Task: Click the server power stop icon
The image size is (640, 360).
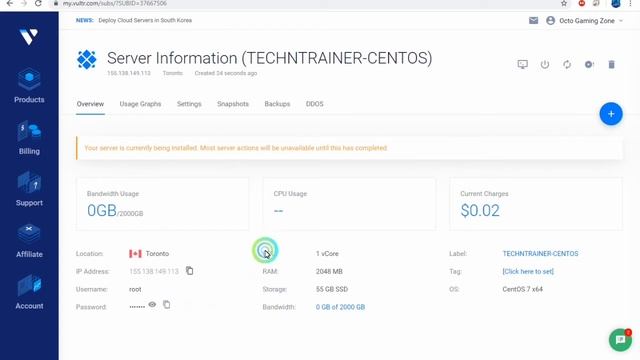Action: tap(545, 64)
